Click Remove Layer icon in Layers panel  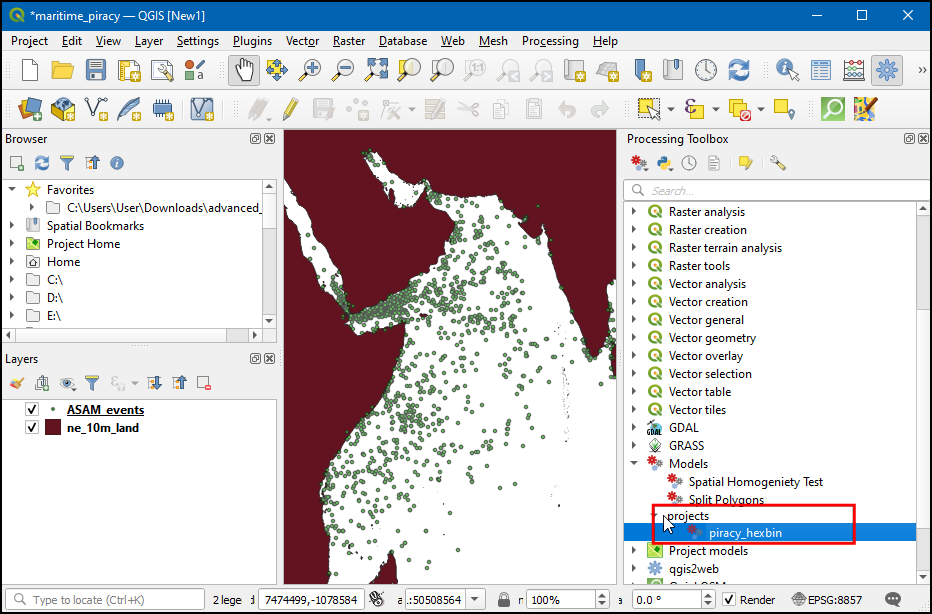pyautogui.click(x=204, y=383)
